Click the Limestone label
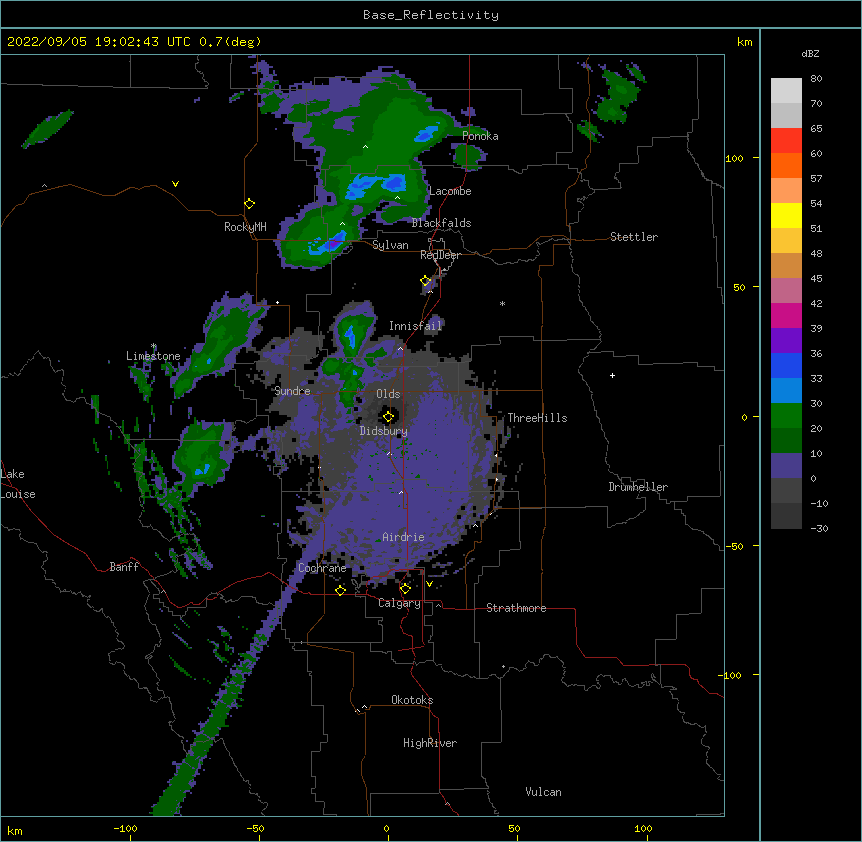Viewport: 862px width, 842px height. point(153,356)
